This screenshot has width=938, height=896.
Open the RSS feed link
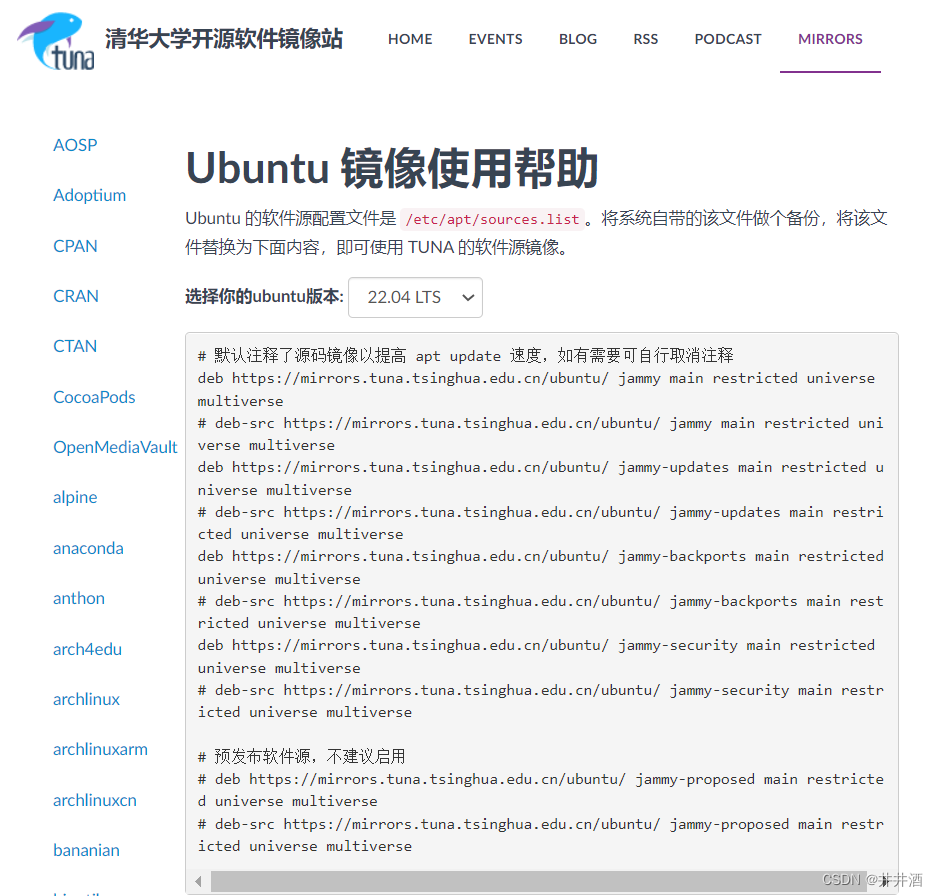[645, 39]
